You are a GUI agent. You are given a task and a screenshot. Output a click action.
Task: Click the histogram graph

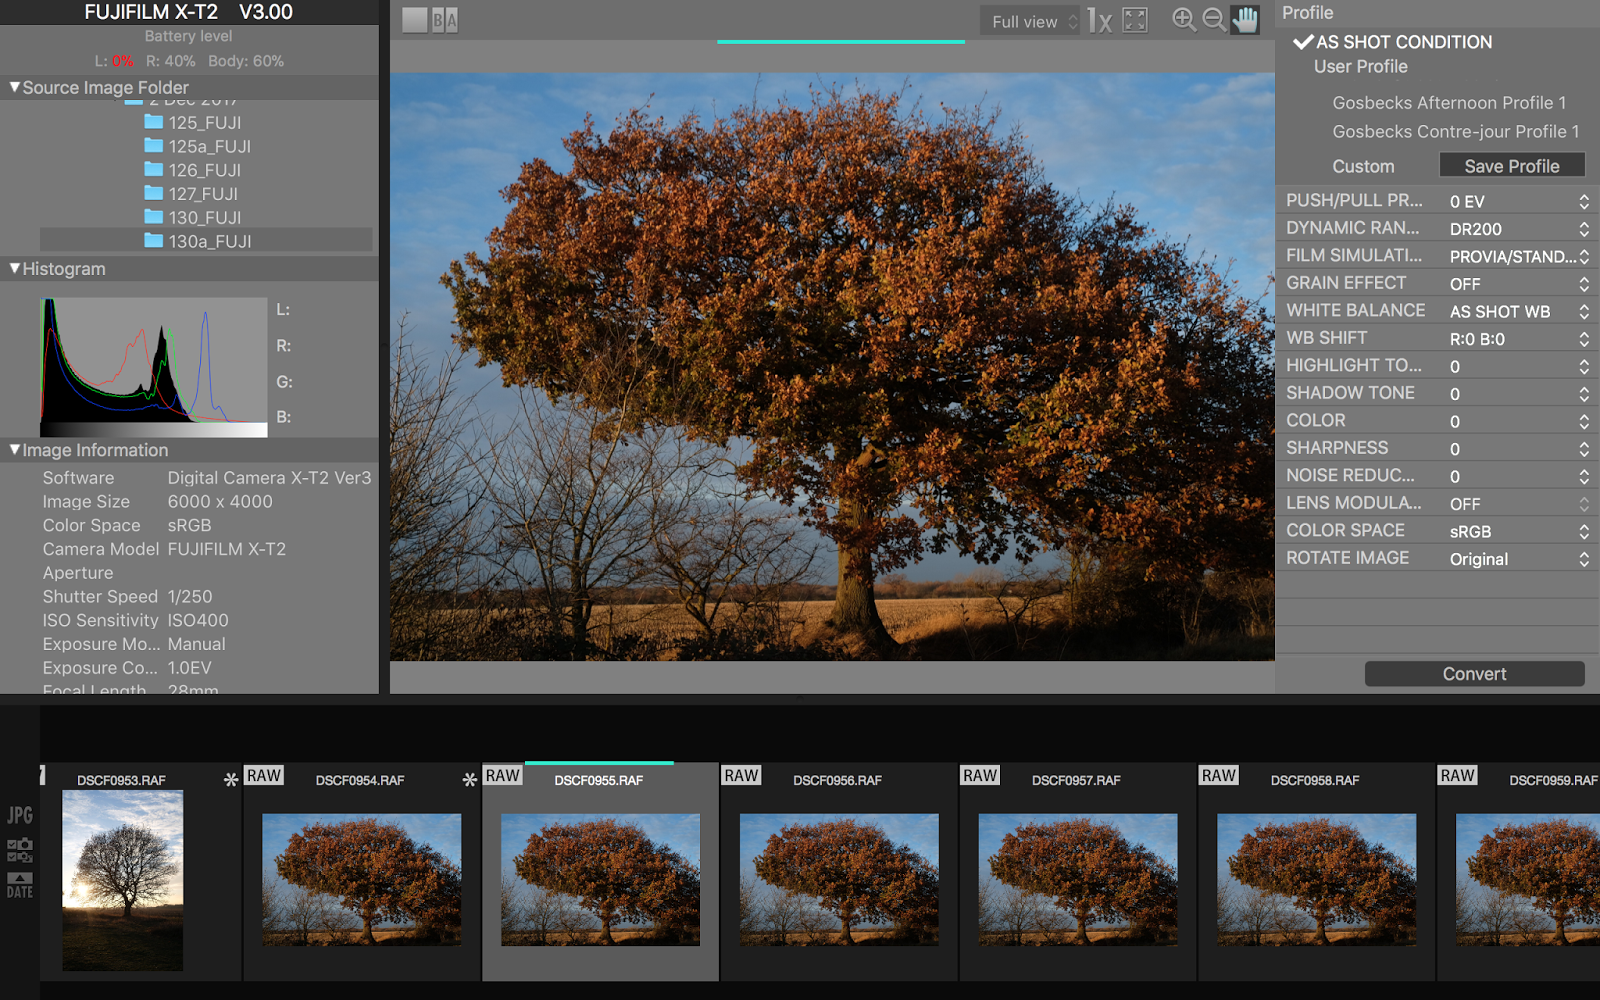(154, 367)
